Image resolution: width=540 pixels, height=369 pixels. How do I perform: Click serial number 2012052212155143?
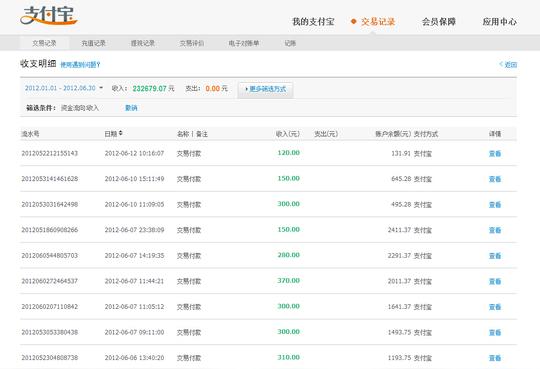tap(50, 153)
